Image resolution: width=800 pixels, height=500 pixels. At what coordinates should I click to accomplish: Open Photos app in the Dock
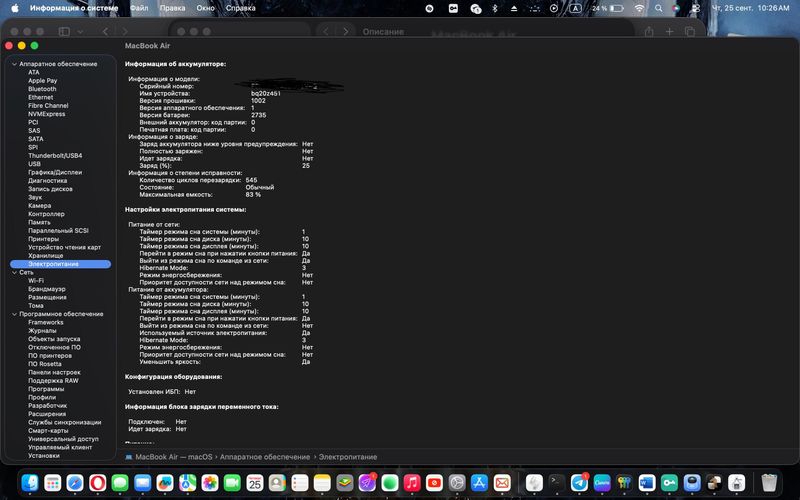(210, 482)
